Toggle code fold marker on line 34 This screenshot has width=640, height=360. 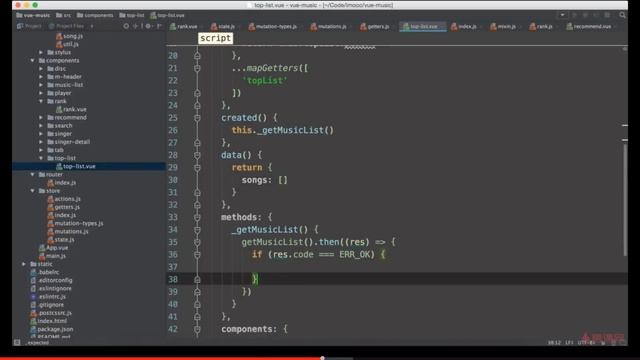pos(197,230)
